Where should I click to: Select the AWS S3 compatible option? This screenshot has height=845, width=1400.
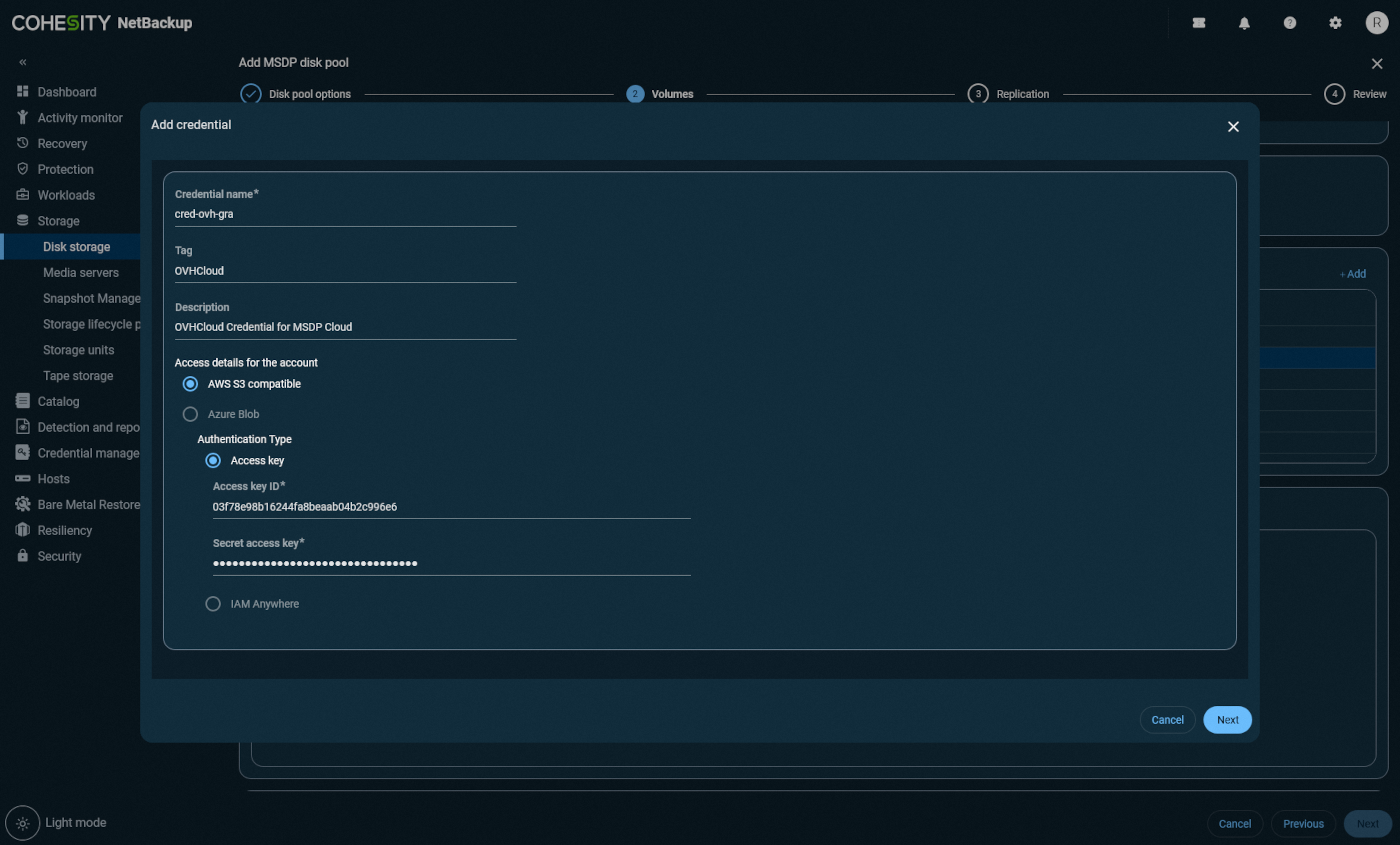click(190, 383)
